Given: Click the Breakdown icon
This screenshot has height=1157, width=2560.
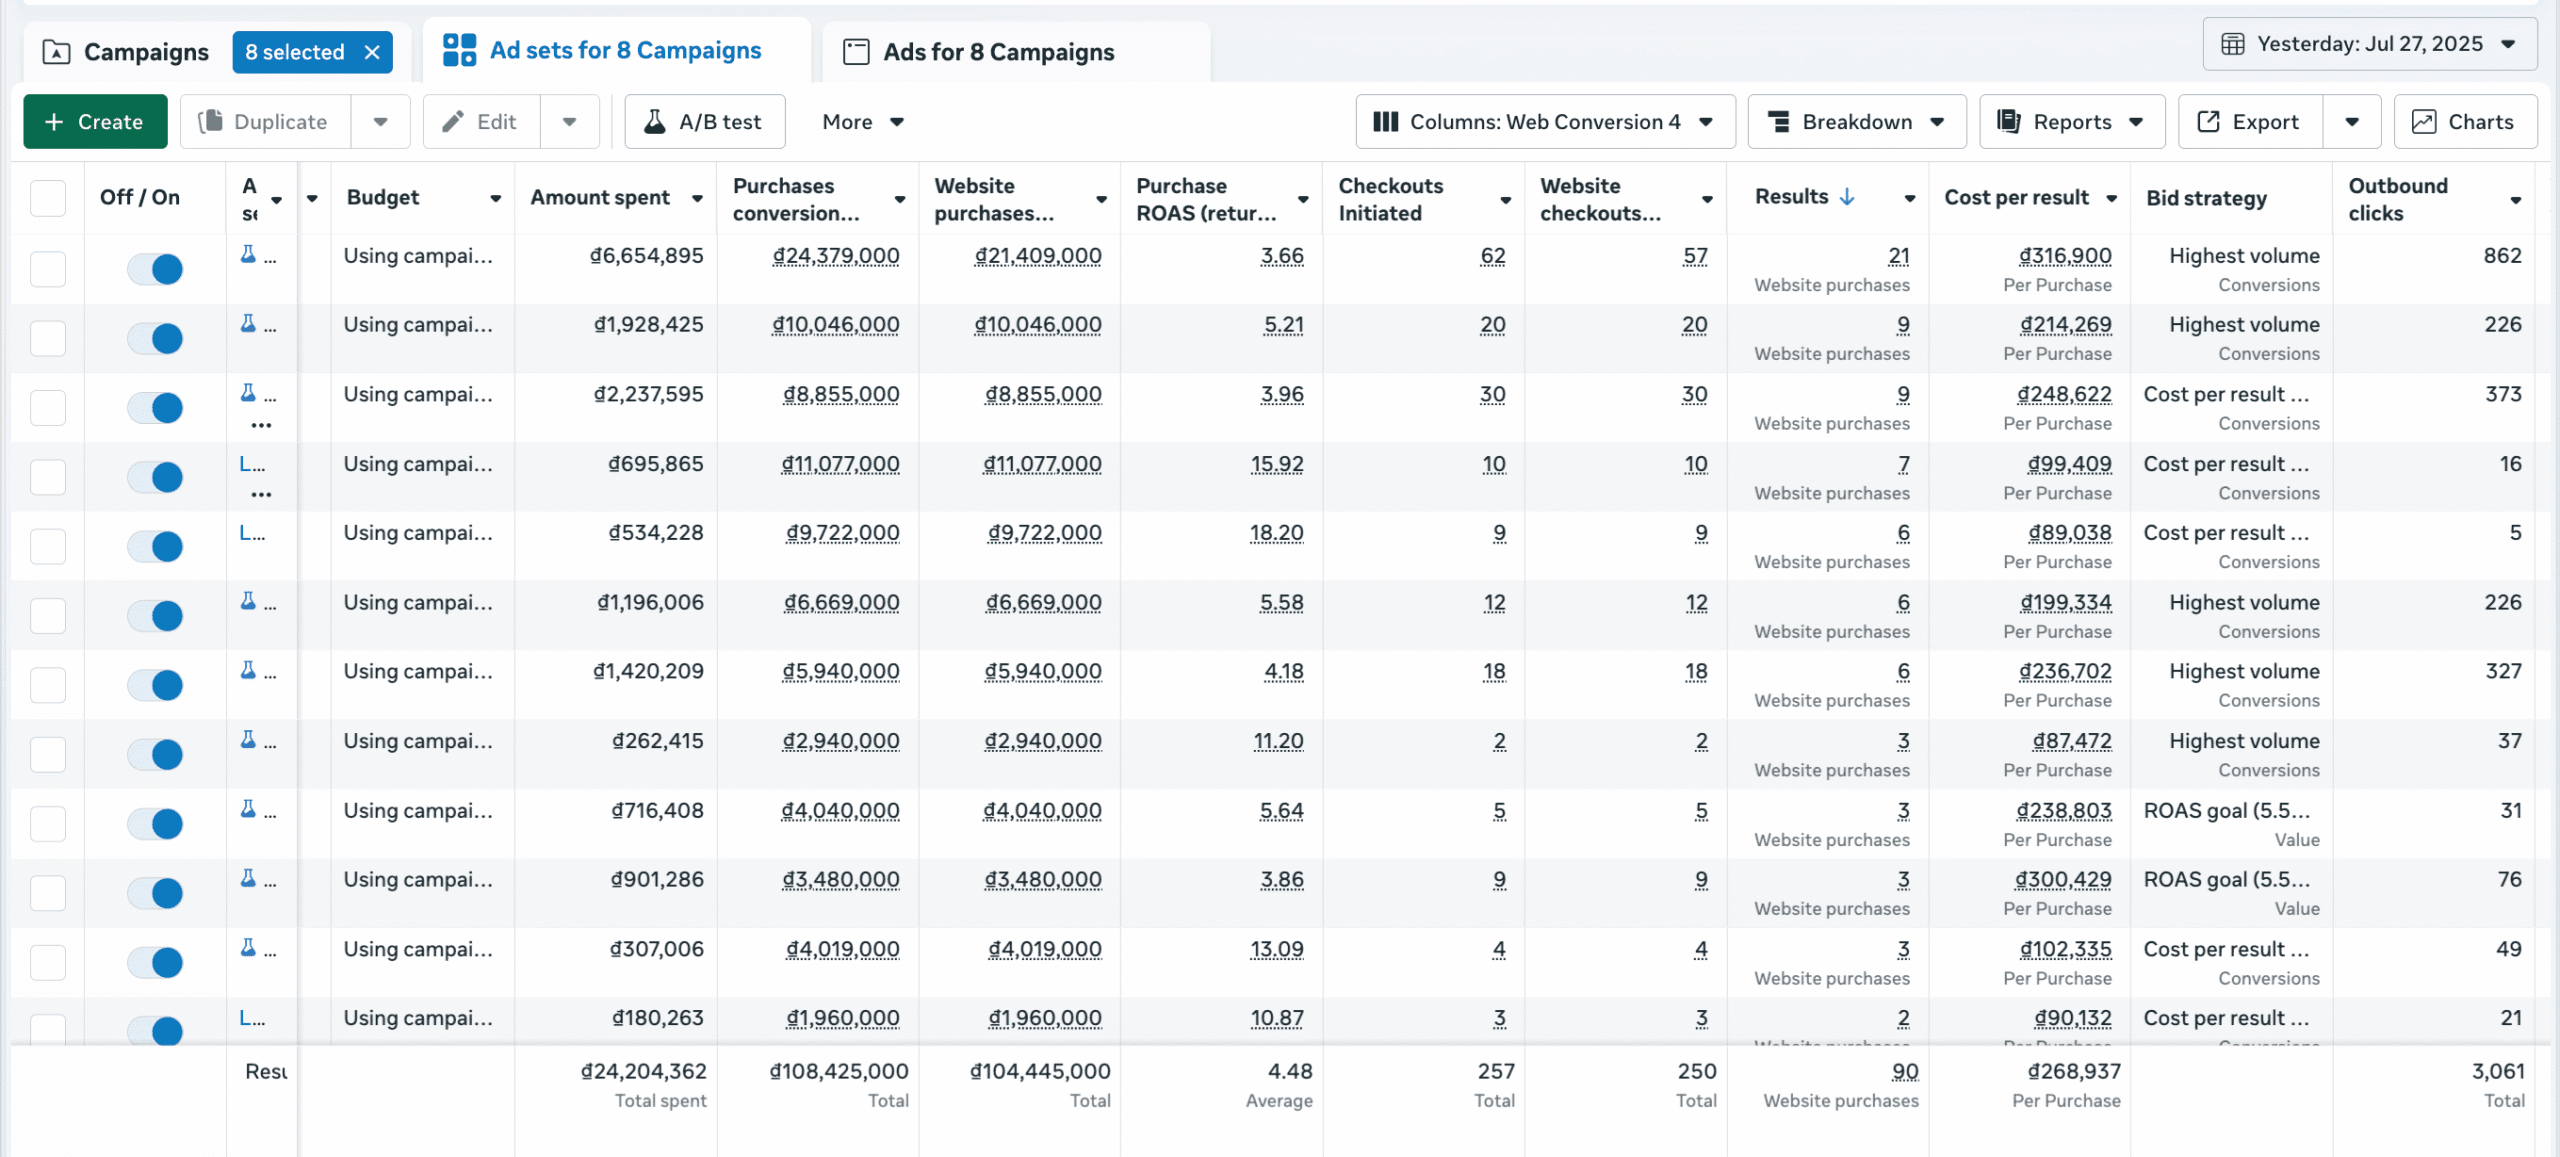Looking at the screenshot, I should click(1779, 122).
